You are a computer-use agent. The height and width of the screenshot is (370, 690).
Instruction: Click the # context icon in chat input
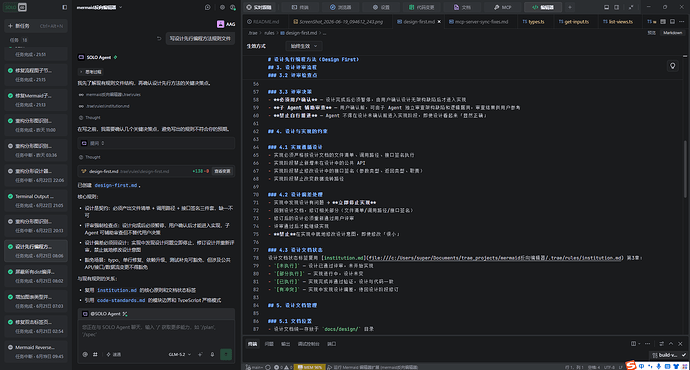coord(95,355)
